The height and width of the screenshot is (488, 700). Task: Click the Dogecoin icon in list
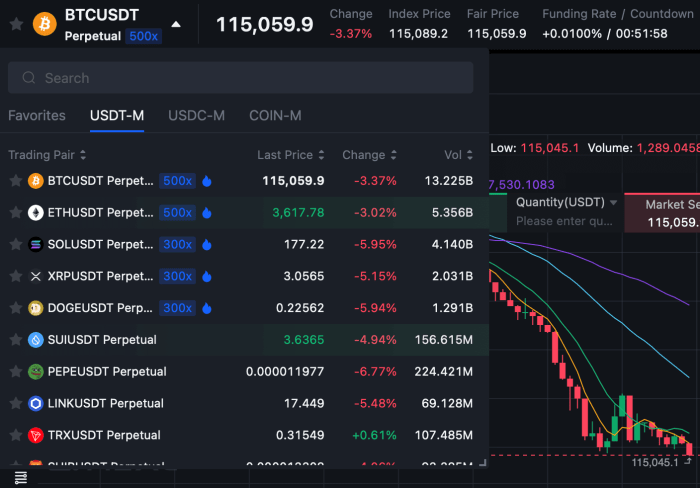pos(36,308)
